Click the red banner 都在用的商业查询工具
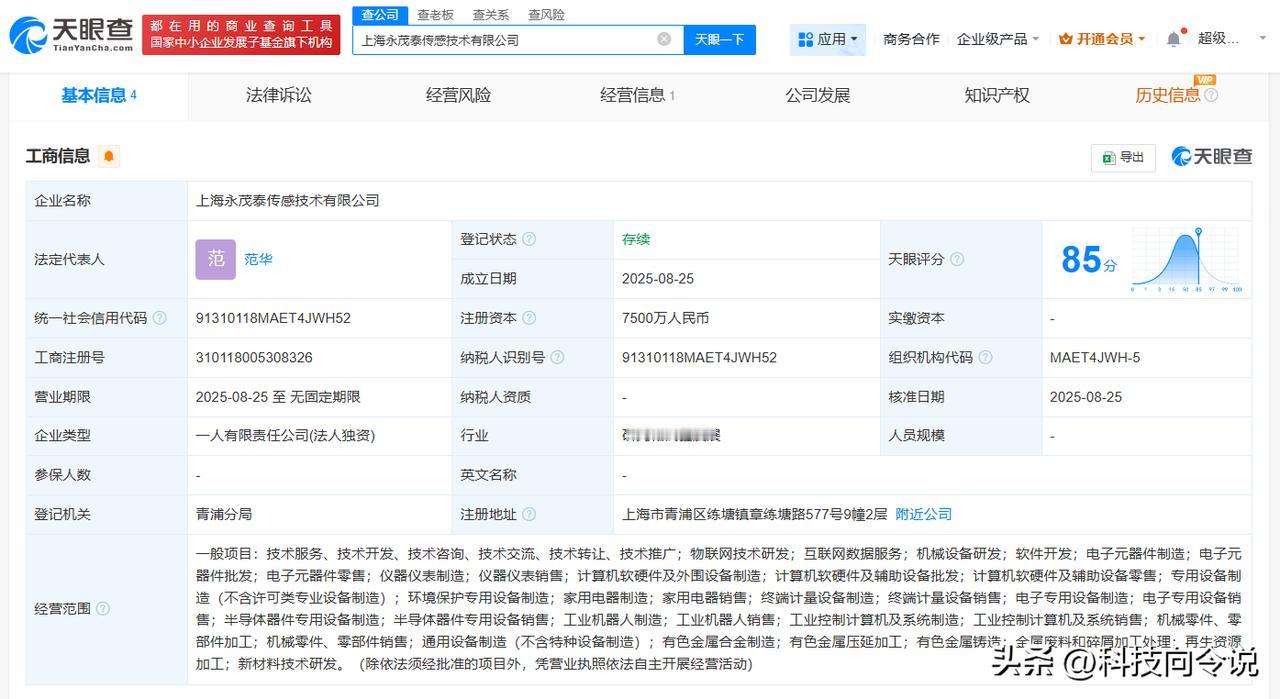Screen dimensions: 1280x699 [x=241, y=34]
